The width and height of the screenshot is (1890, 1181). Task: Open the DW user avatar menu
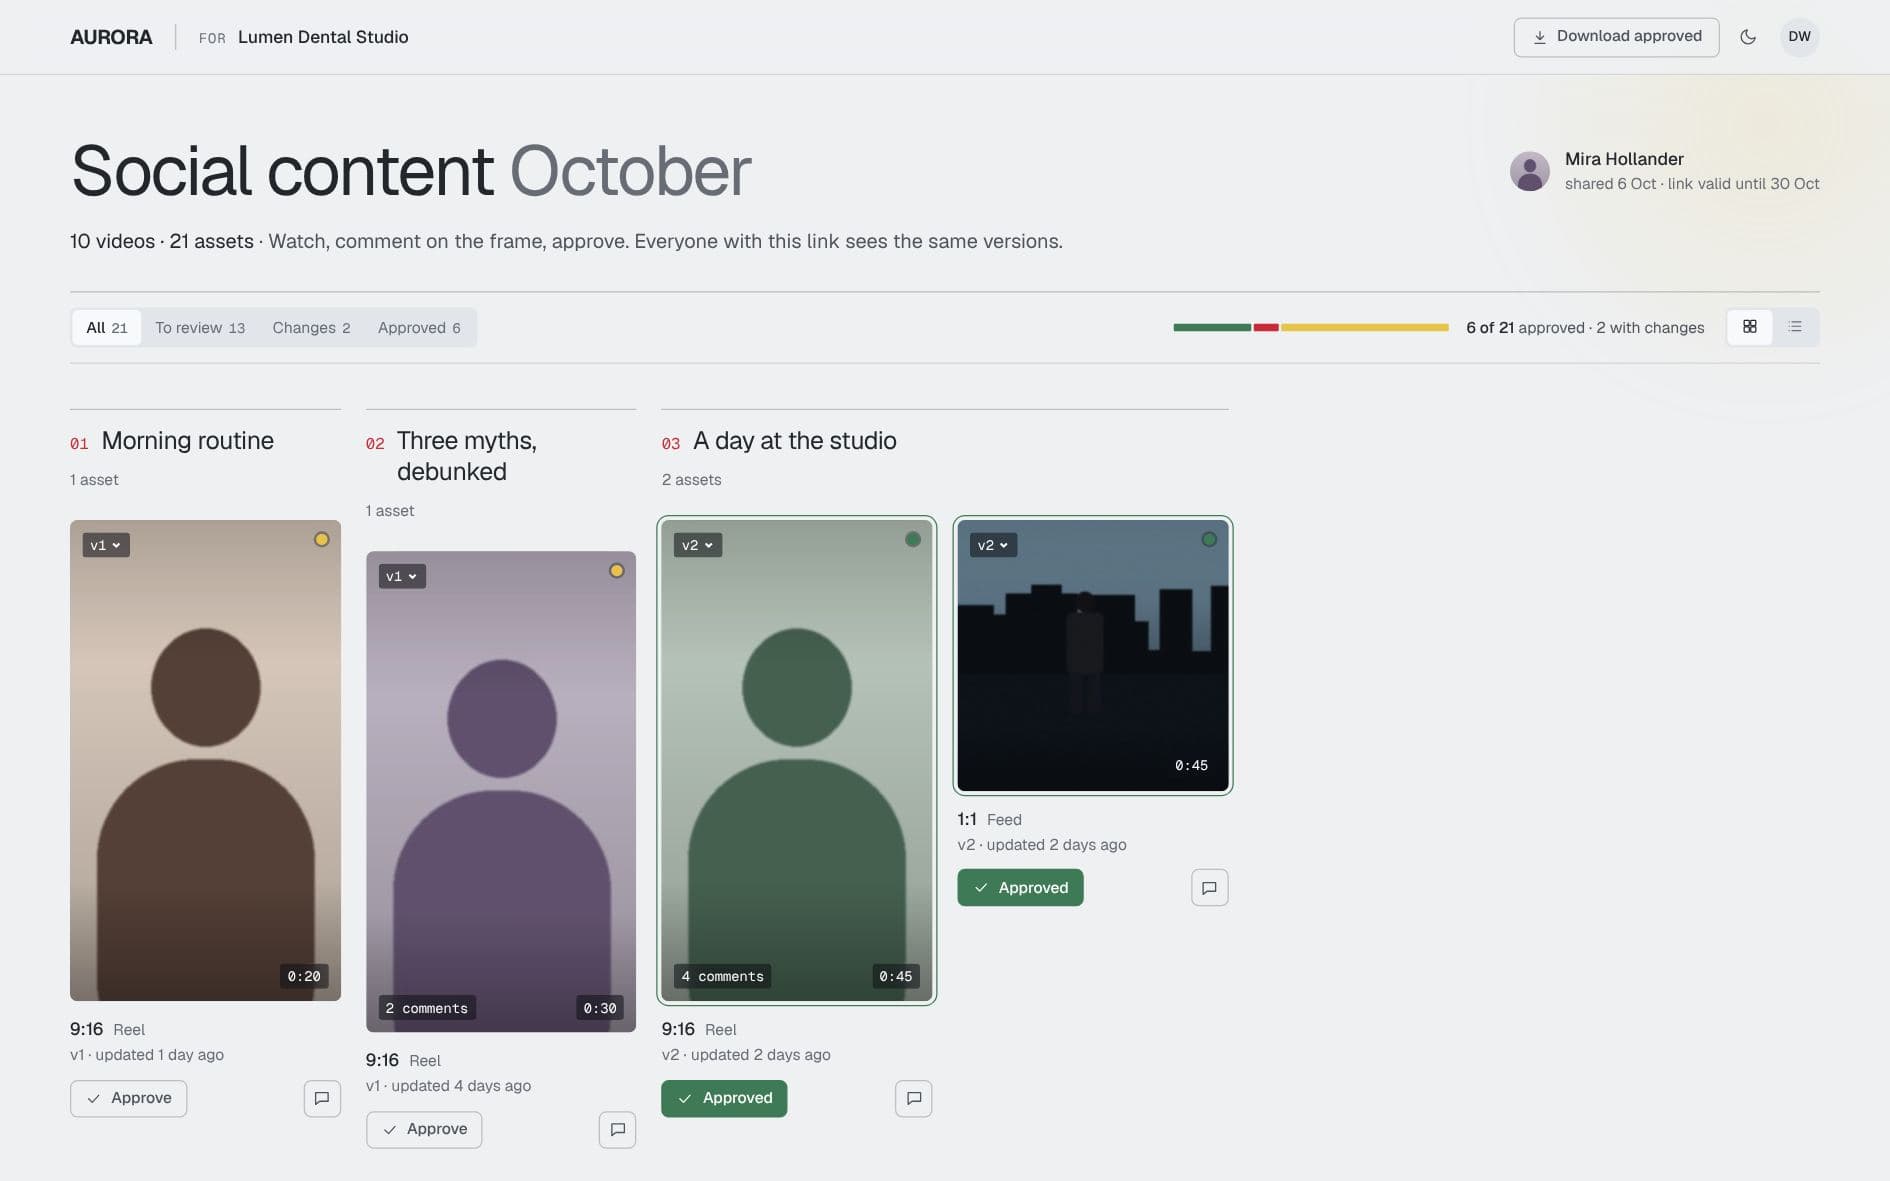tap(1799, 37)
